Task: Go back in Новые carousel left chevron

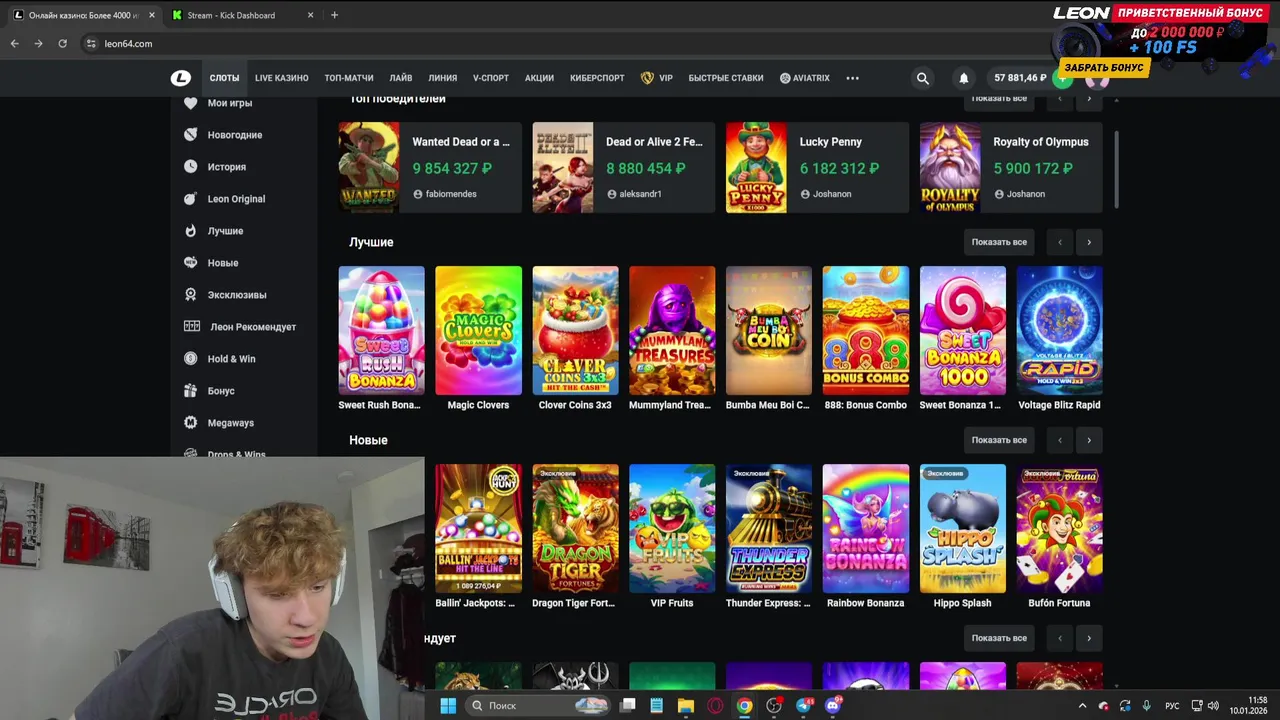Action: click(1060, 440)
